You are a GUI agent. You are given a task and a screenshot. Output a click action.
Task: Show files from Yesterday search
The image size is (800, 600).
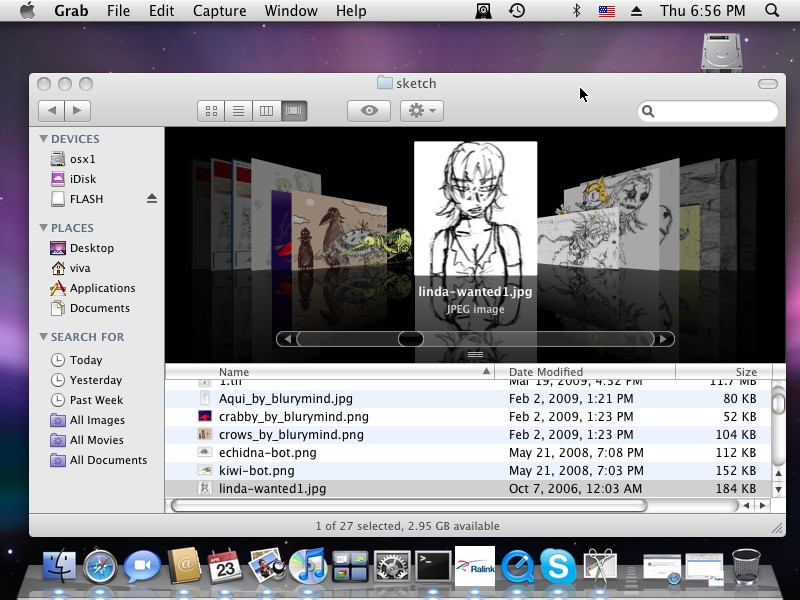[x=87, y=380]
